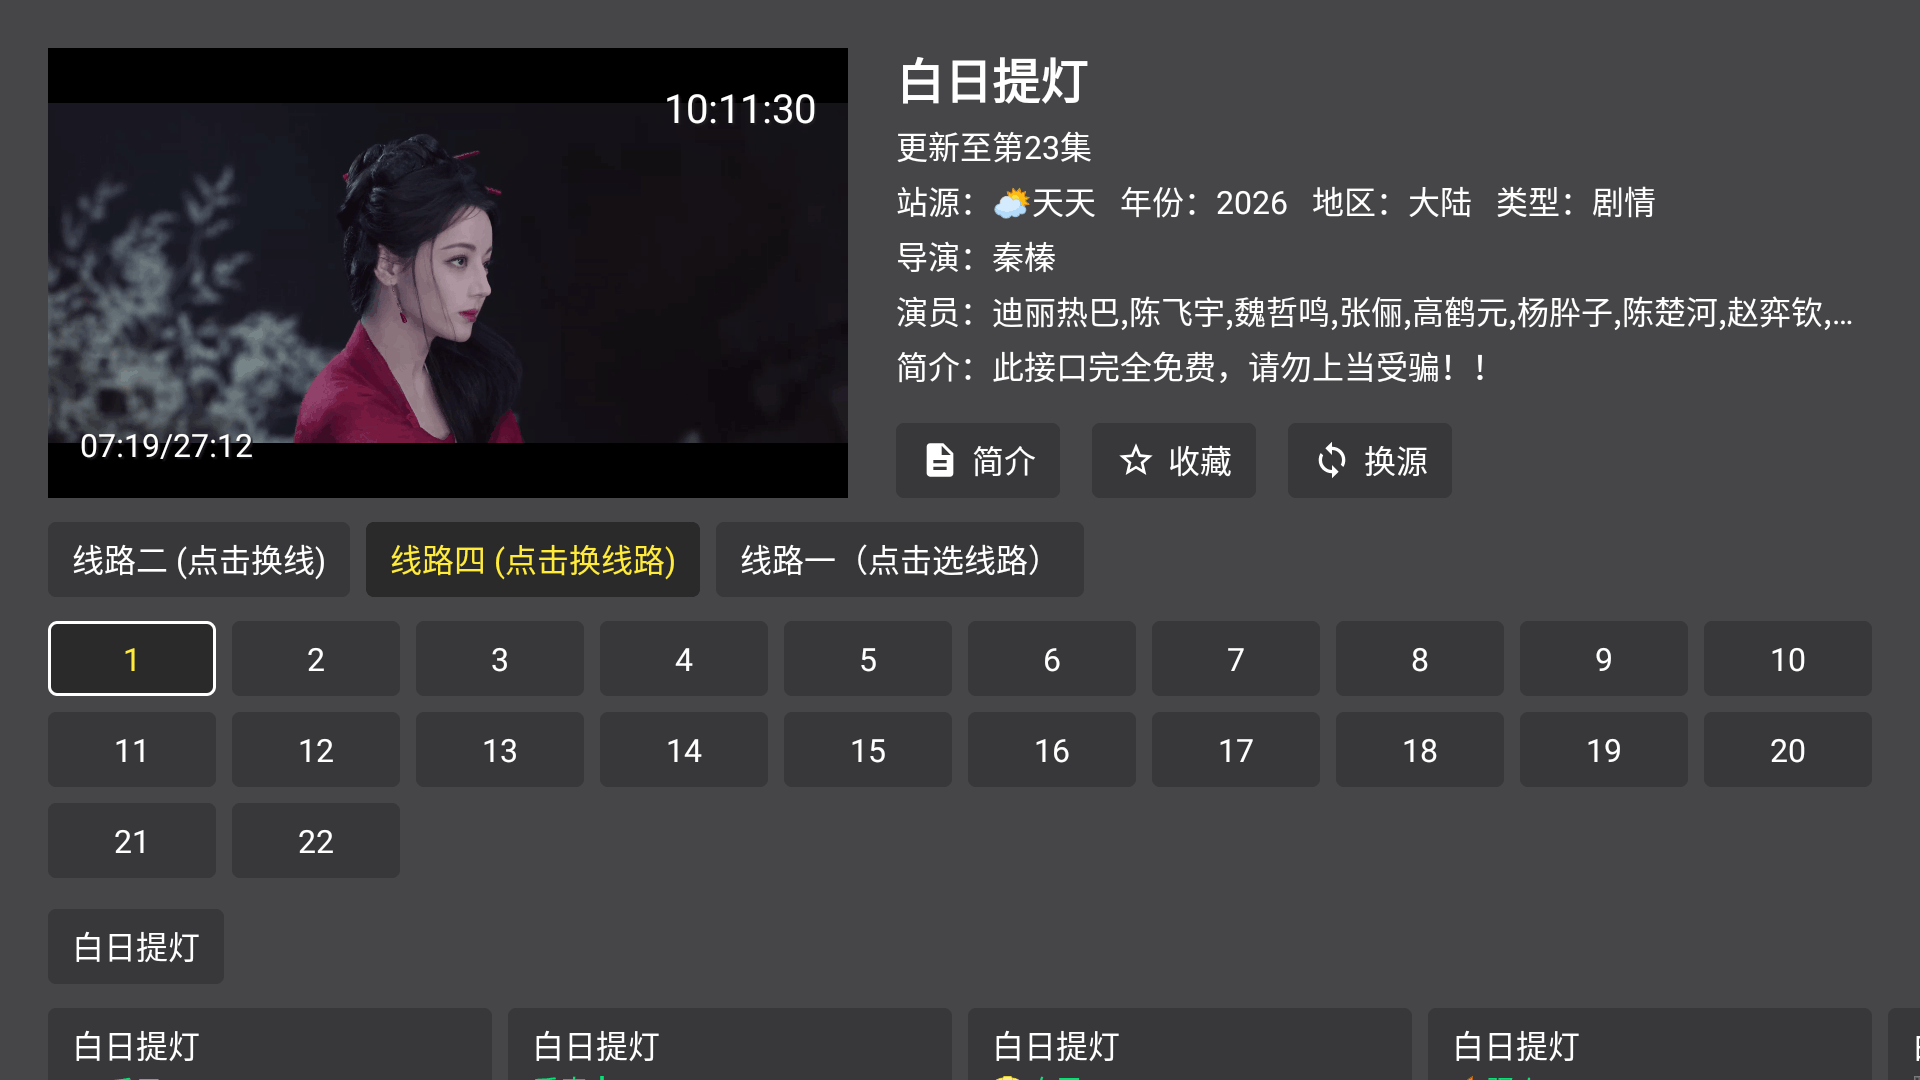Image resolution: width=1920 pixels, height=1080 pixels.
Task: Play episode 2
Action: [x=316, y=659]
